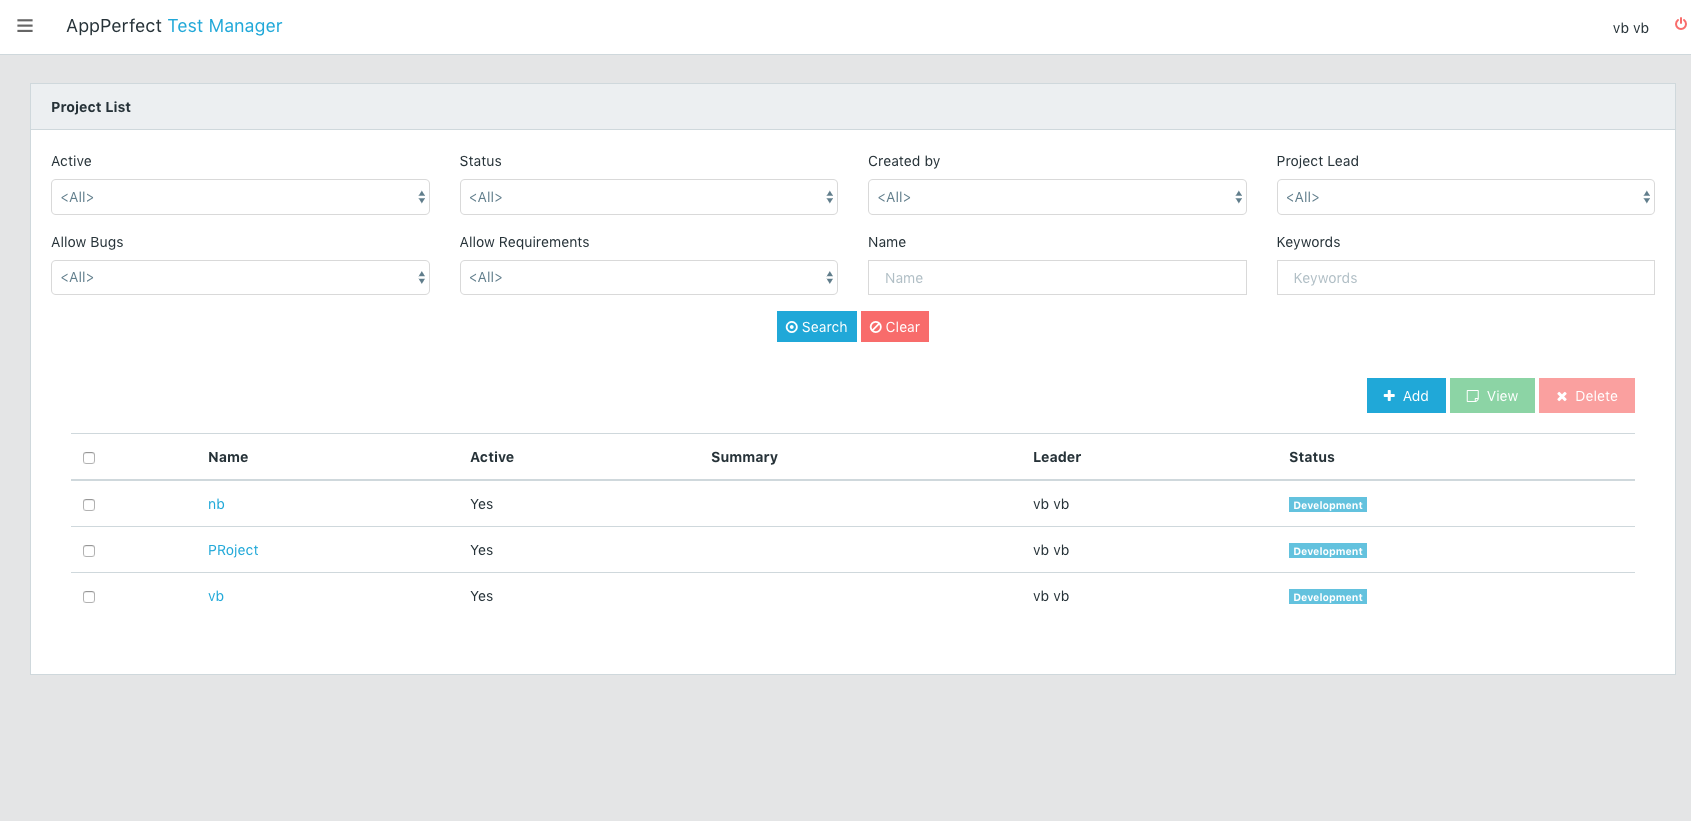This screenshot has width=1691, height=821.
Task: Click the Development badge in PRoject row
Action: pos(1328,551)
